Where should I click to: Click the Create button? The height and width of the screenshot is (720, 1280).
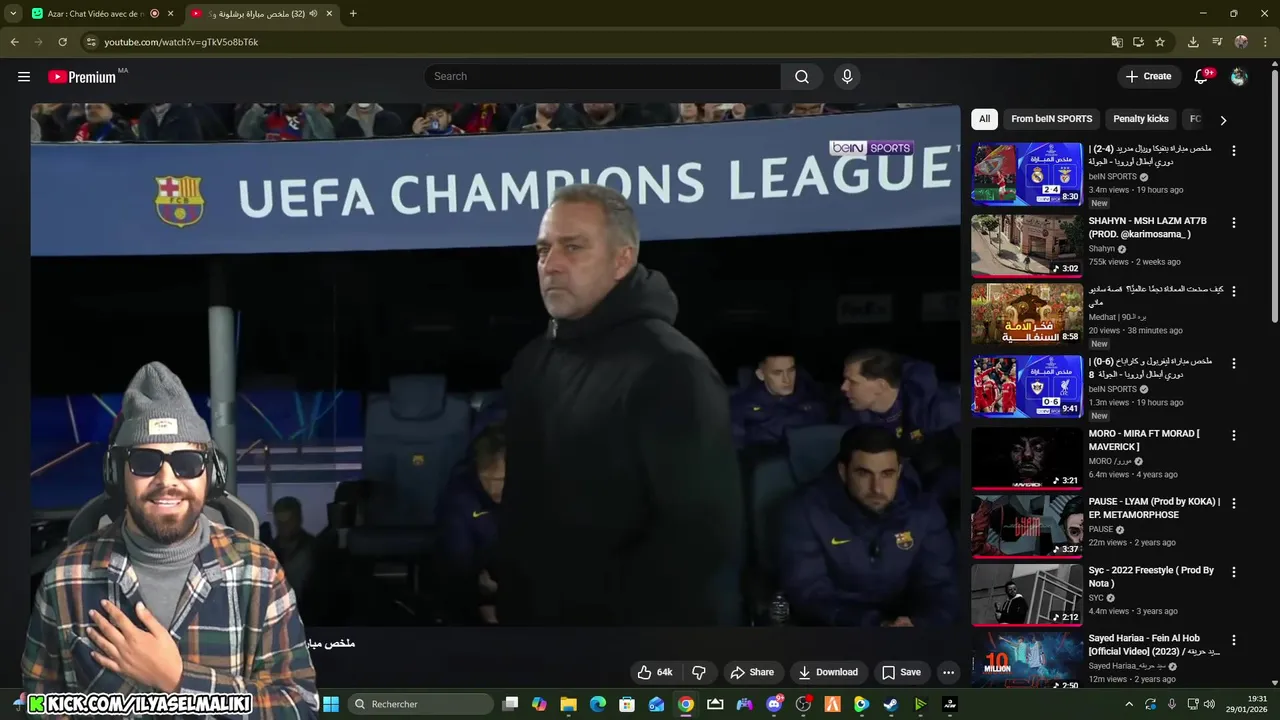[x=1148, y=77]
